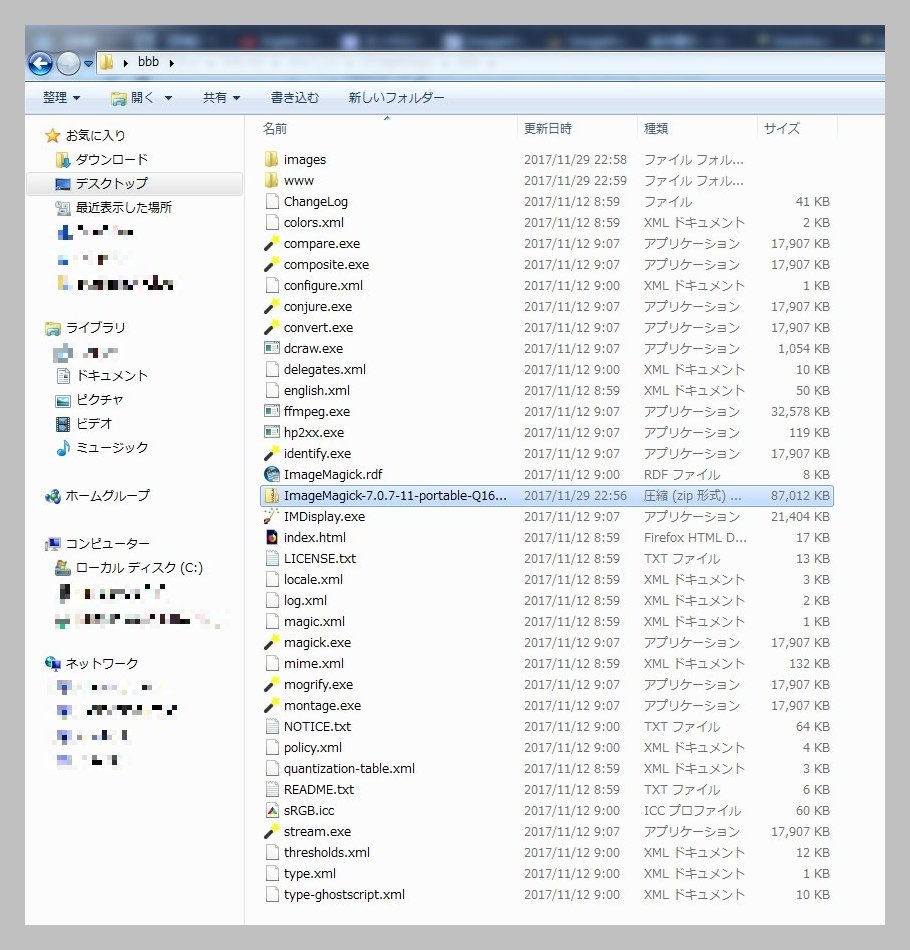
Task: Click the sRGB.icc profile icon
Action: coord(271,811)
